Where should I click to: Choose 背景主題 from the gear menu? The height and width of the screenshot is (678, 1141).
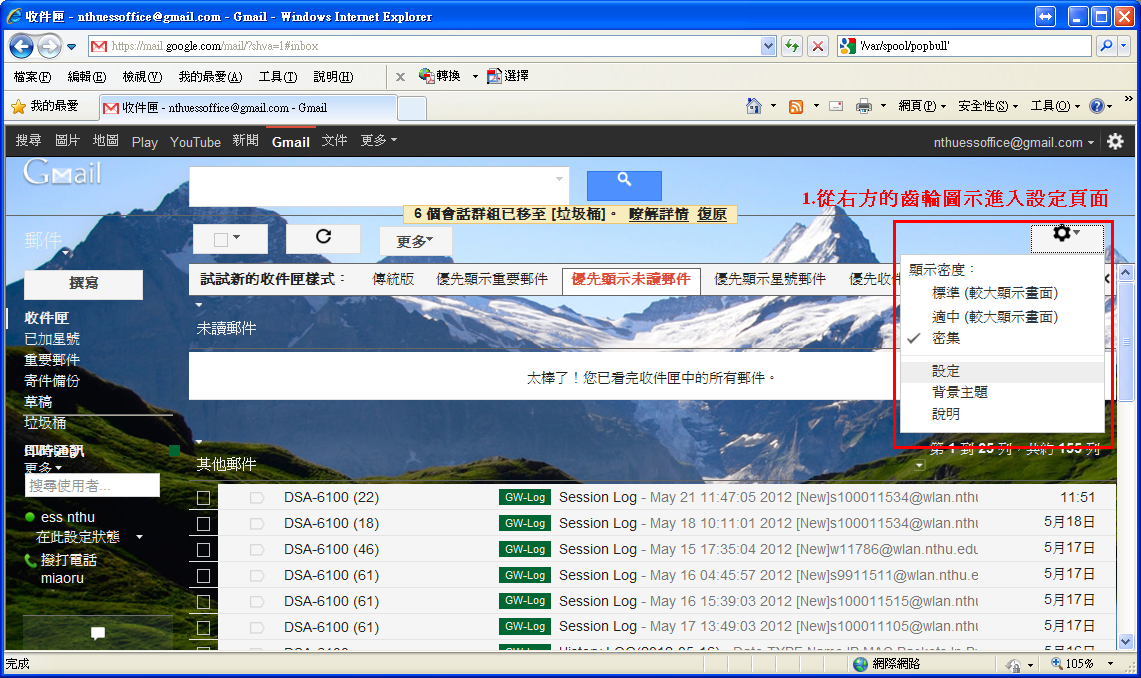960,392
